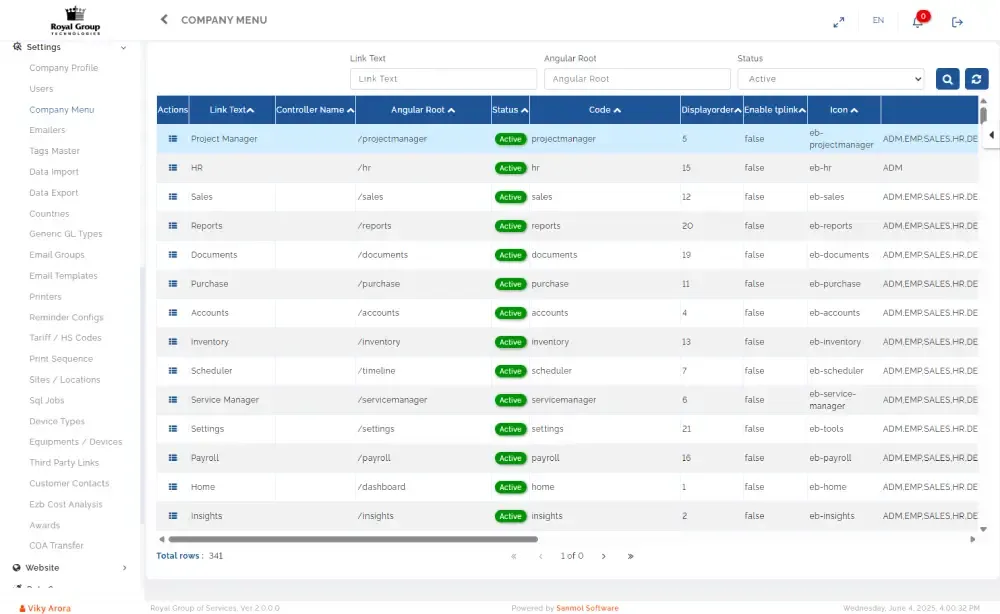This screenshot has width=1000, height=614.
Task: Click the logout icon in header
Action: tap(957, 21)
